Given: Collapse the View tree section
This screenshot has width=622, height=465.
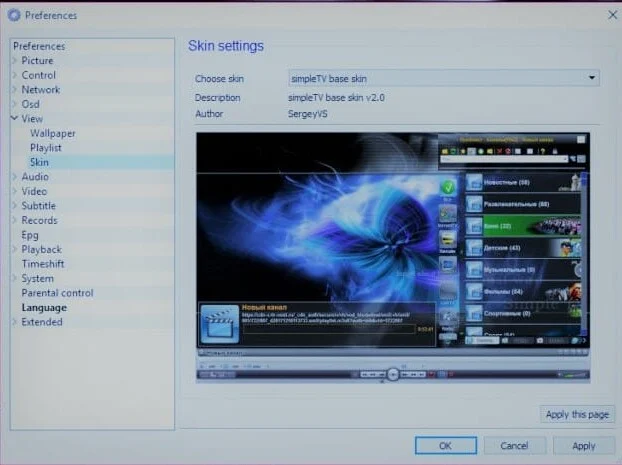Looking at the screenshot, I should point(14,119).
